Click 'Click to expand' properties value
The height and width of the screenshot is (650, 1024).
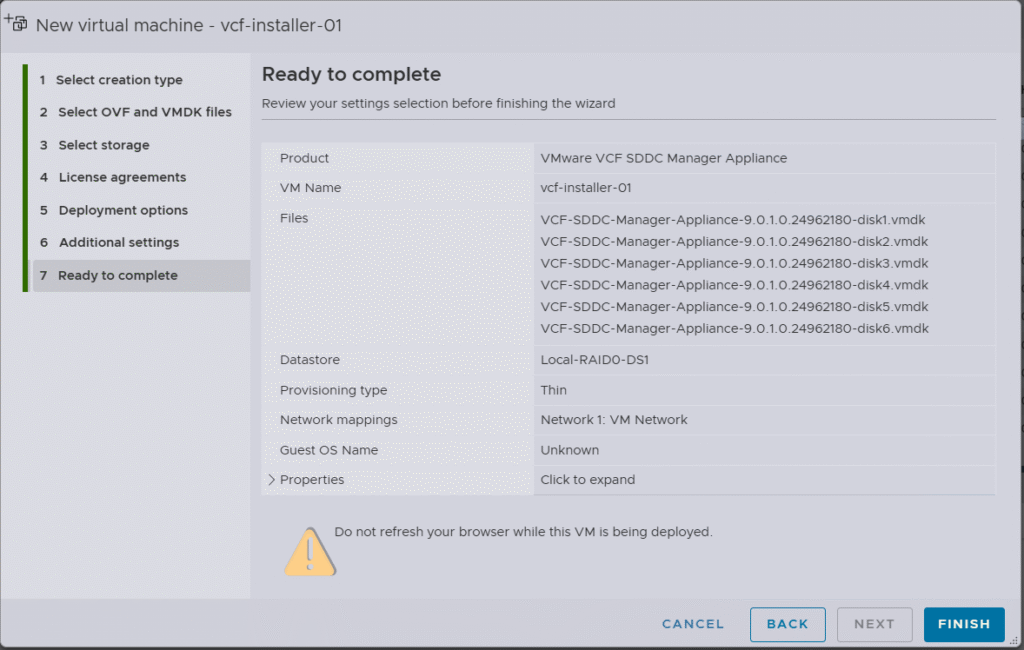pyautogui.click(x=587, y=480)
